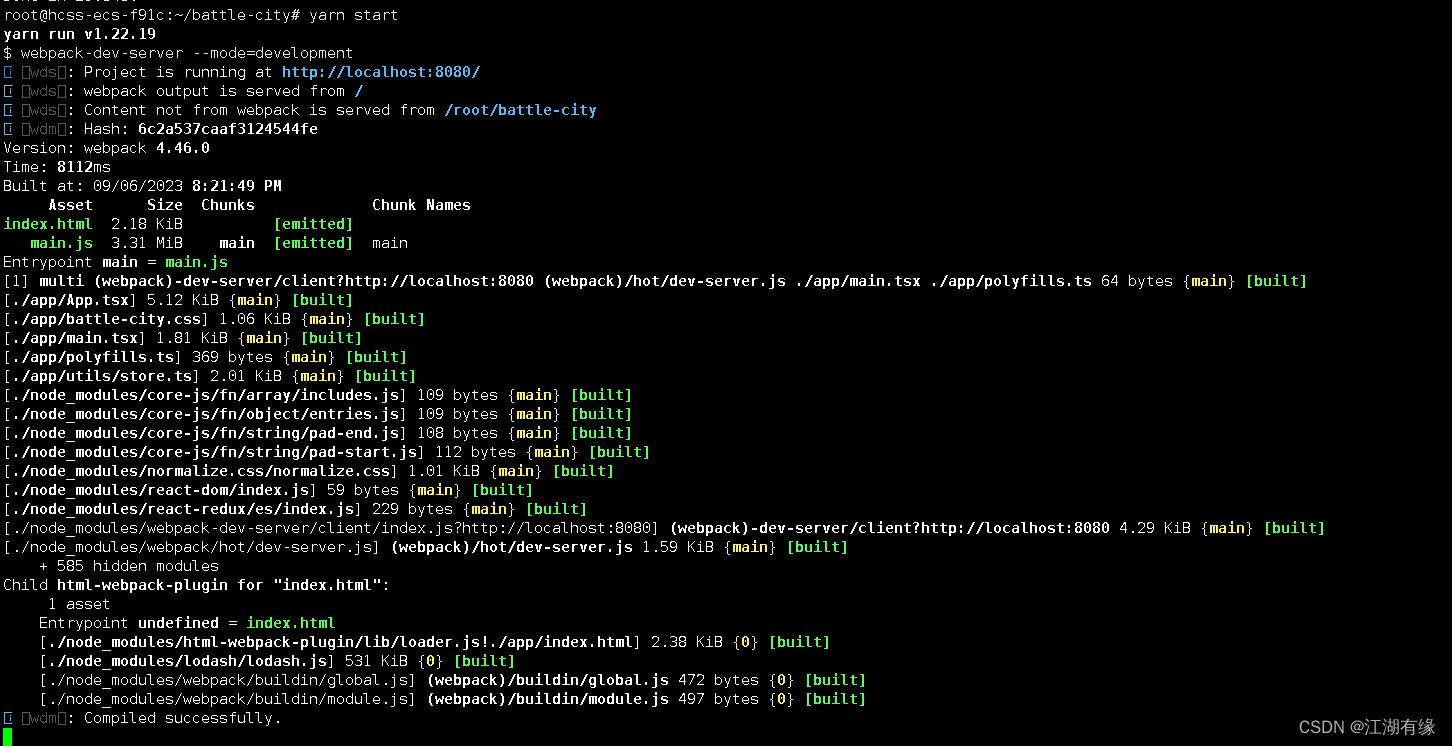
Task: Click '+ 585 hidden modules' line
Action: pyautogui.click(x=129, y=566)
